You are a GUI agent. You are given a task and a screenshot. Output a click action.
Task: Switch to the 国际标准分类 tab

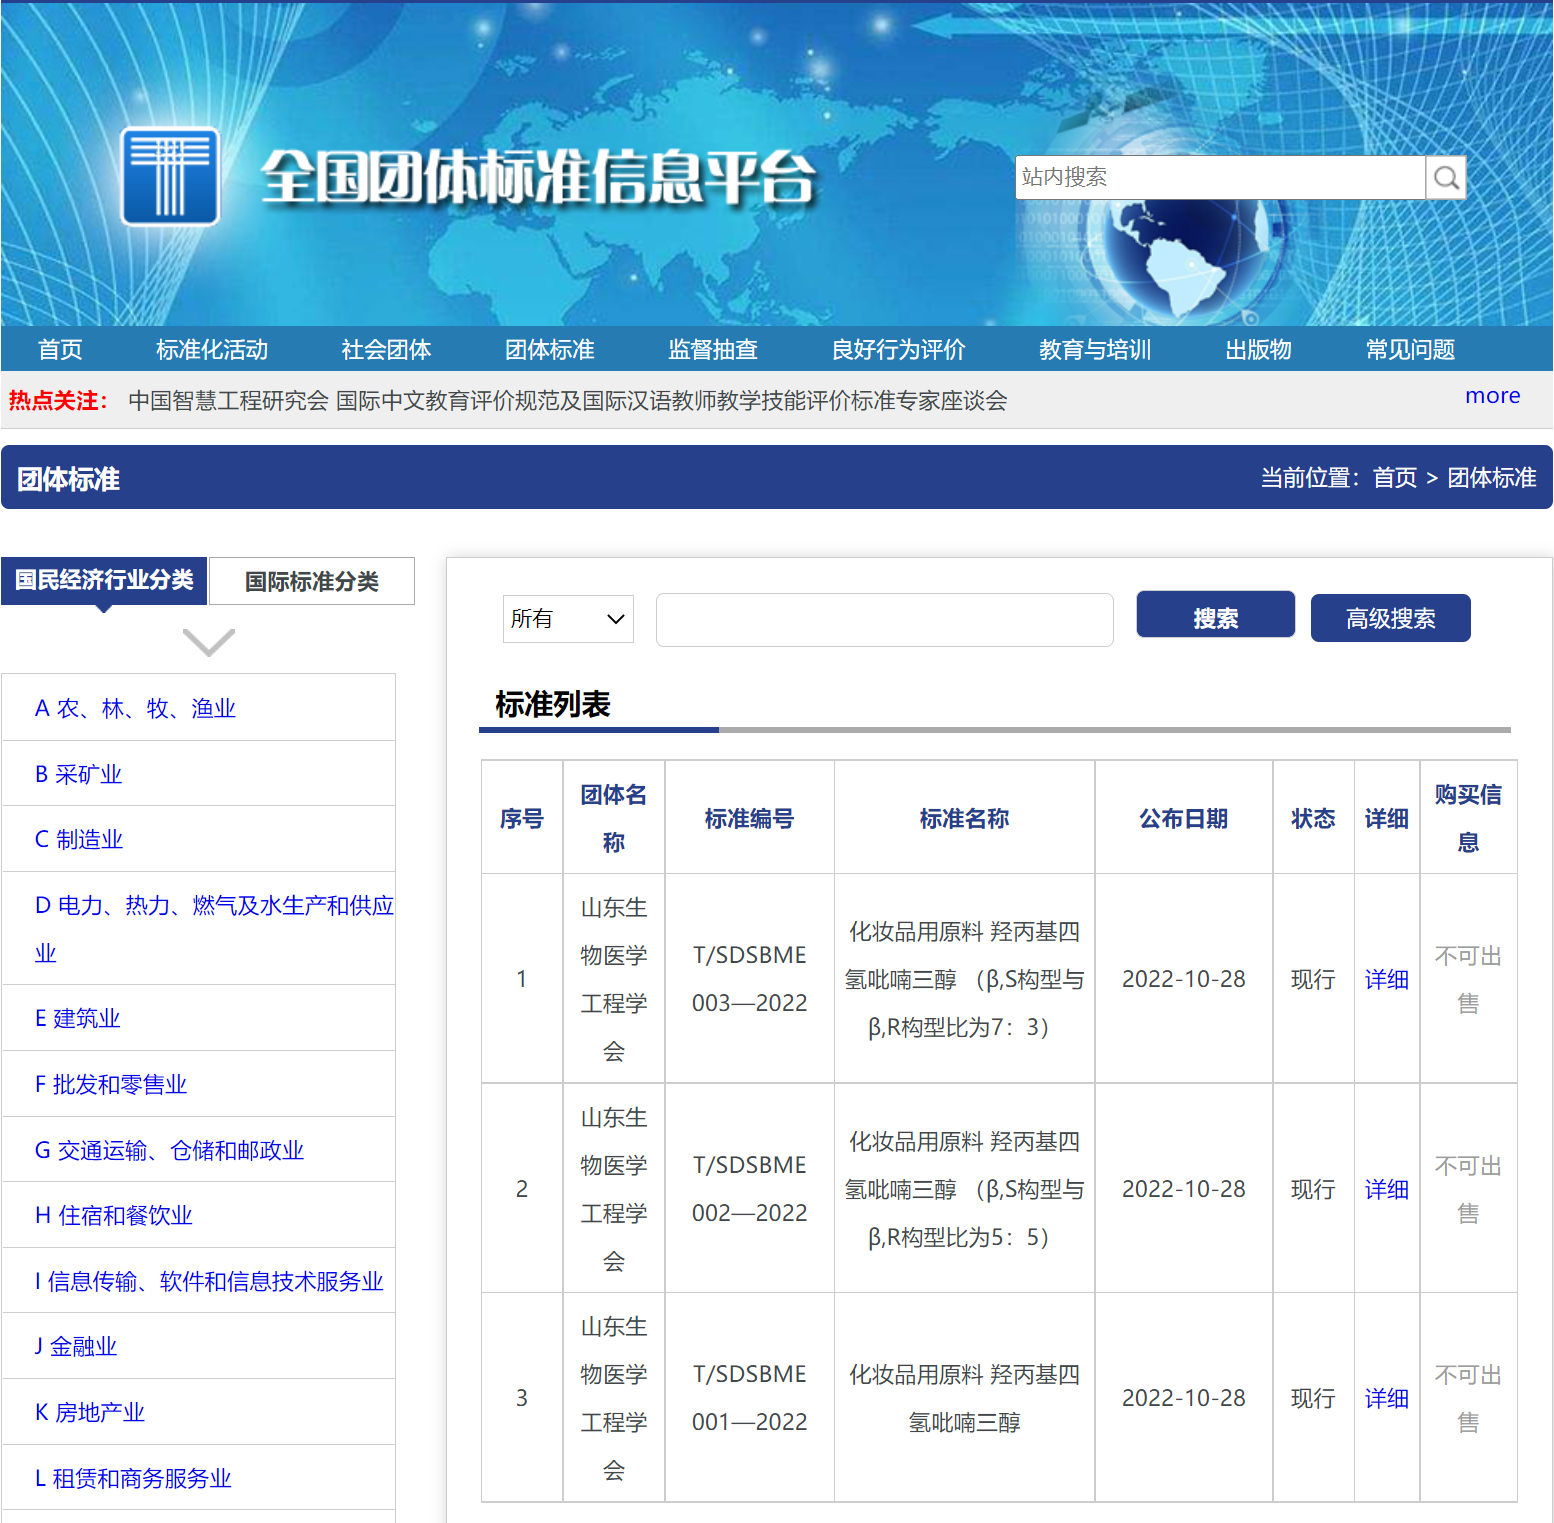pos(310,581)
